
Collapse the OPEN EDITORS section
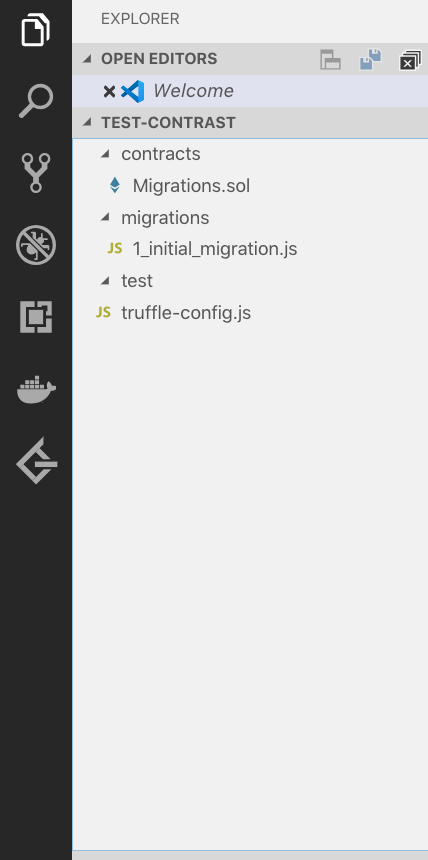click(x=87, y=59)
